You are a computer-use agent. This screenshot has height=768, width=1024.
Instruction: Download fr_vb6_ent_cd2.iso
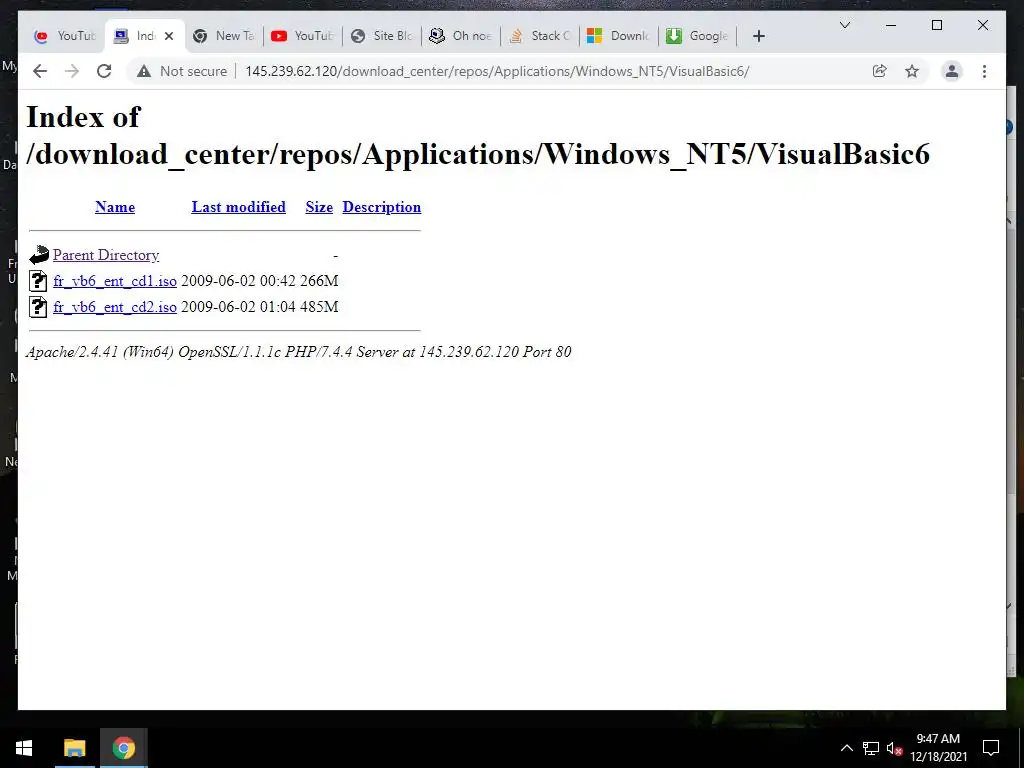click(115, 307)
